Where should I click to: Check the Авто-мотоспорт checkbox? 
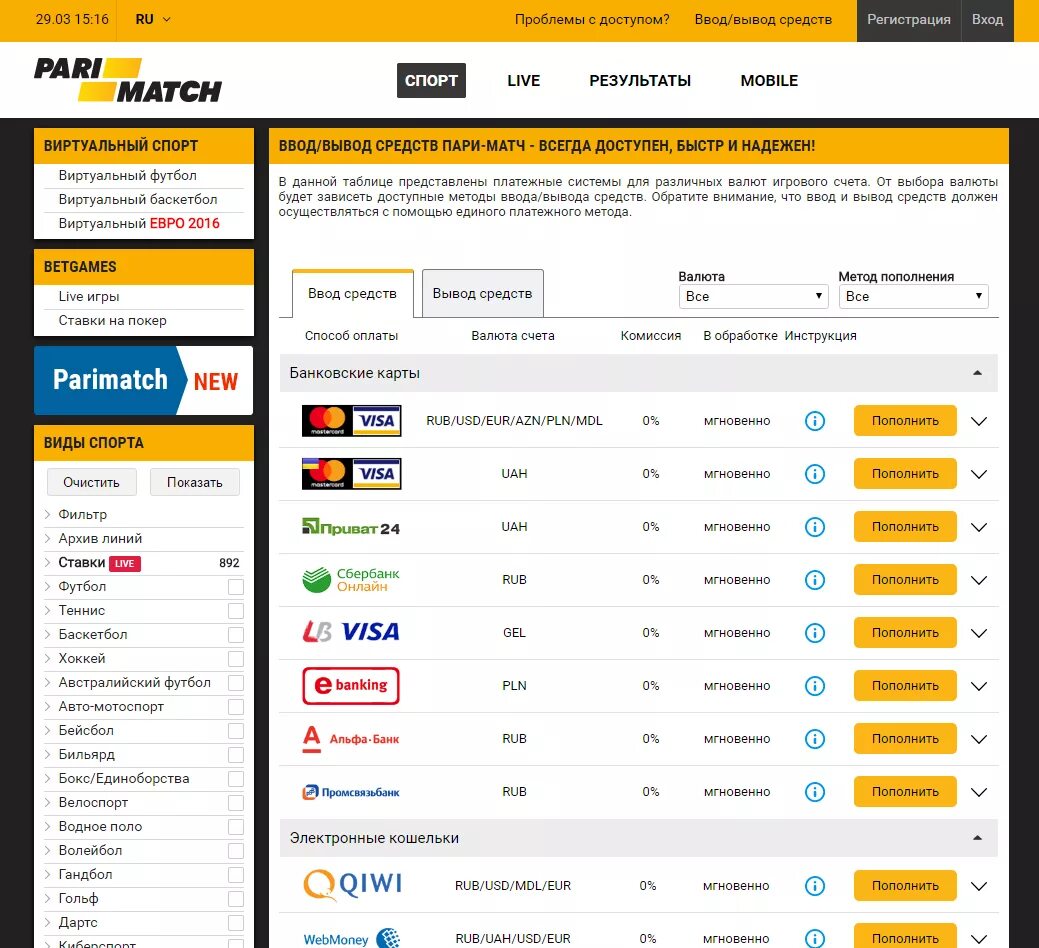236,707
